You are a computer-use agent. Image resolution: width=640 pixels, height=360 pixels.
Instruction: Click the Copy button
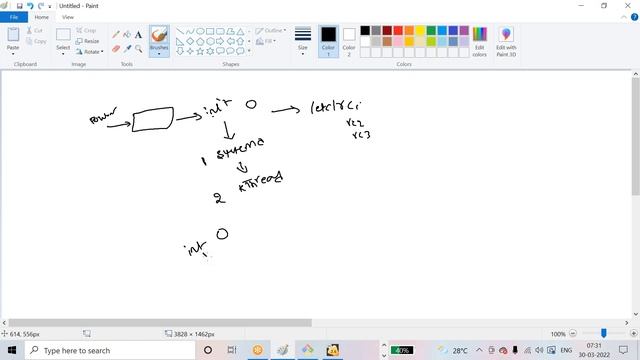click(x=36, y=41)
